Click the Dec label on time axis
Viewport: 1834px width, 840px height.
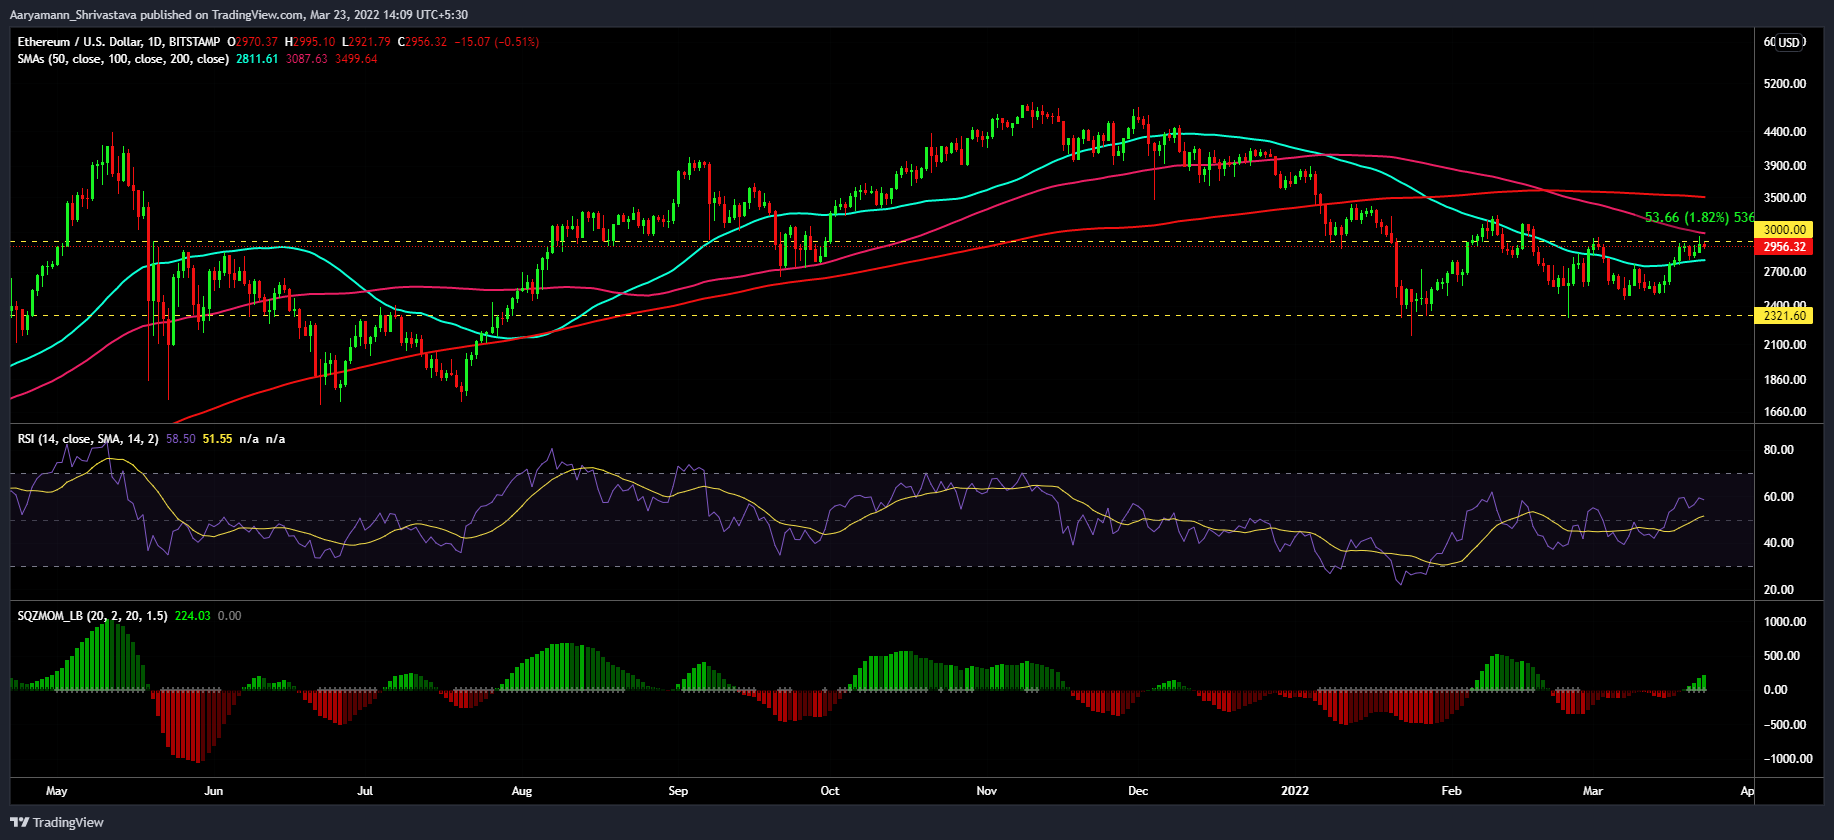1138,791
